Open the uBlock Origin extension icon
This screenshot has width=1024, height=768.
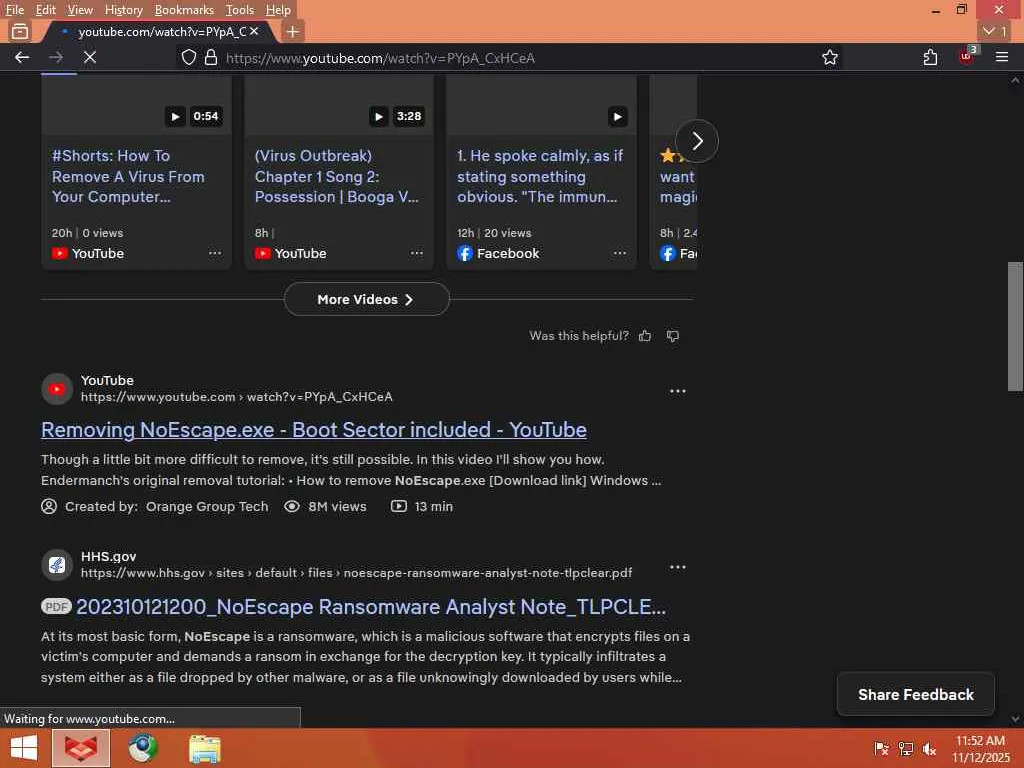(x=967, y=56)
